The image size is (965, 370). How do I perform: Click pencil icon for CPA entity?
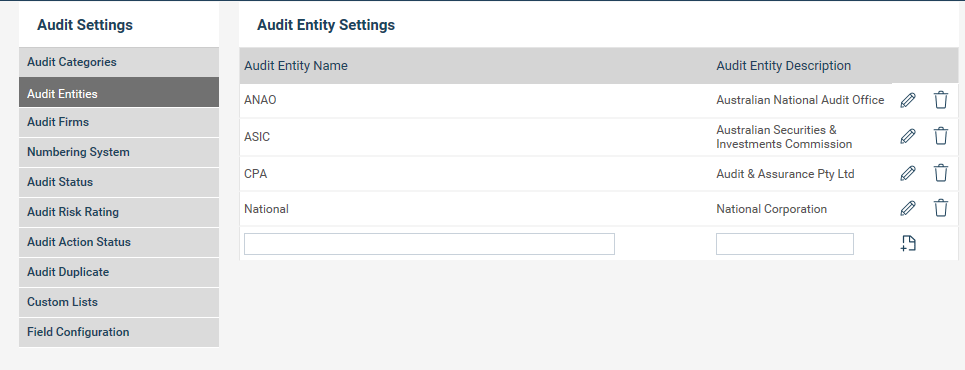[x=908, y=173]
